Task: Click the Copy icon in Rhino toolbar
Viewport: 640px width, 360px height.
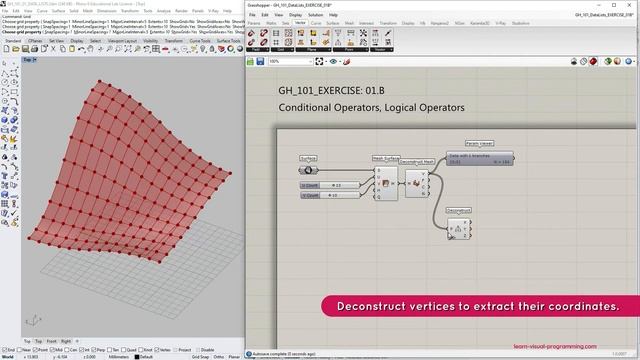Action: coord(63,49)
